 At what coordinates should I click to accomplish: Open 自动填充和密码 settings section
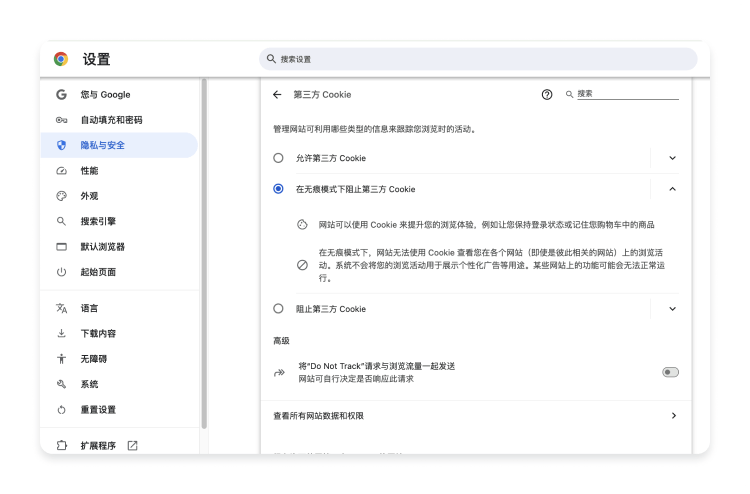[x=119, y=120]
